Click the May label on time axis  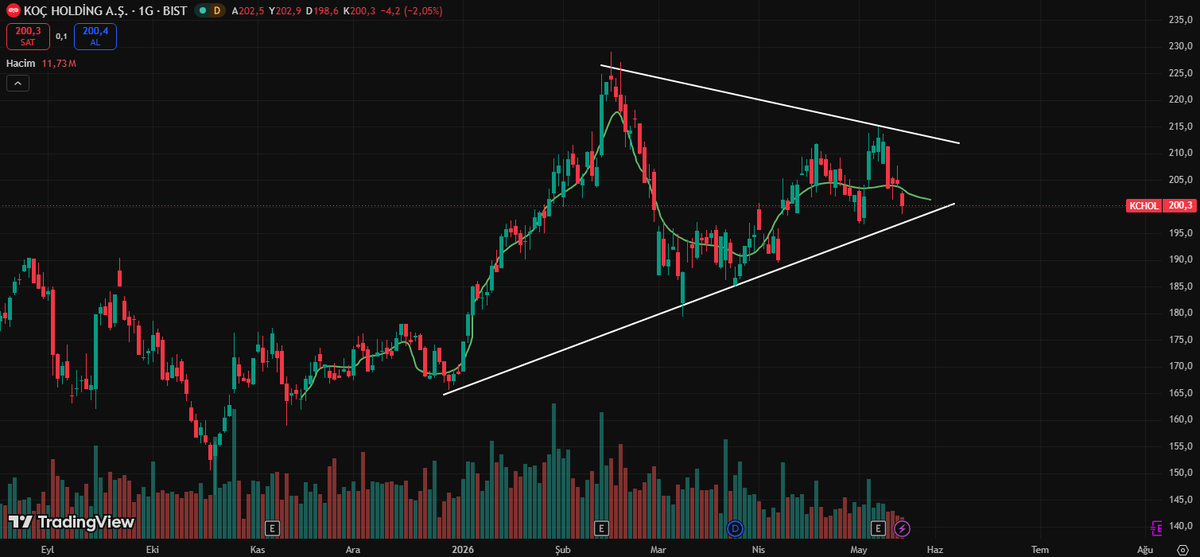(x=859, y=549)
